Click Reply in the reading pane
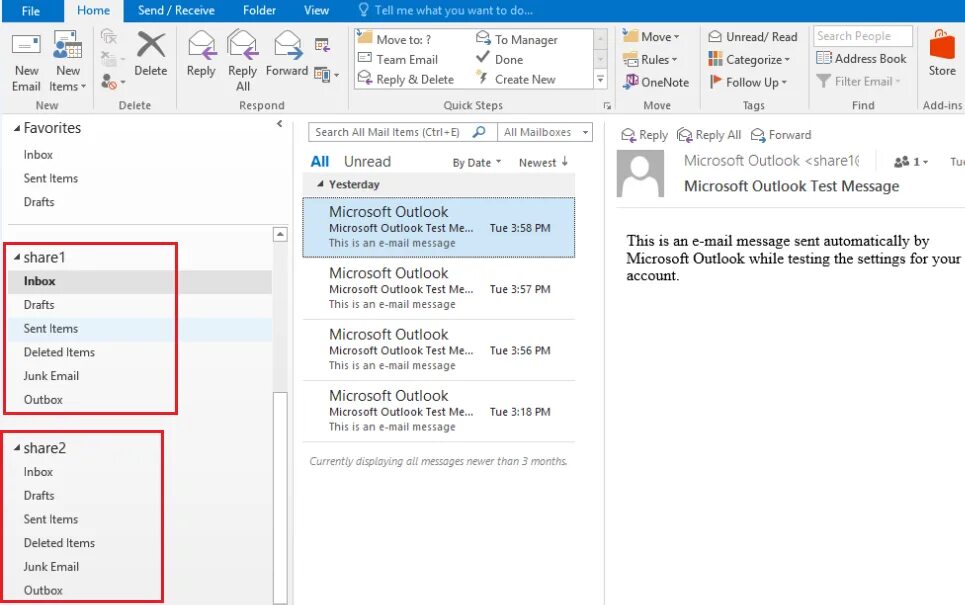 click(644, 135)
